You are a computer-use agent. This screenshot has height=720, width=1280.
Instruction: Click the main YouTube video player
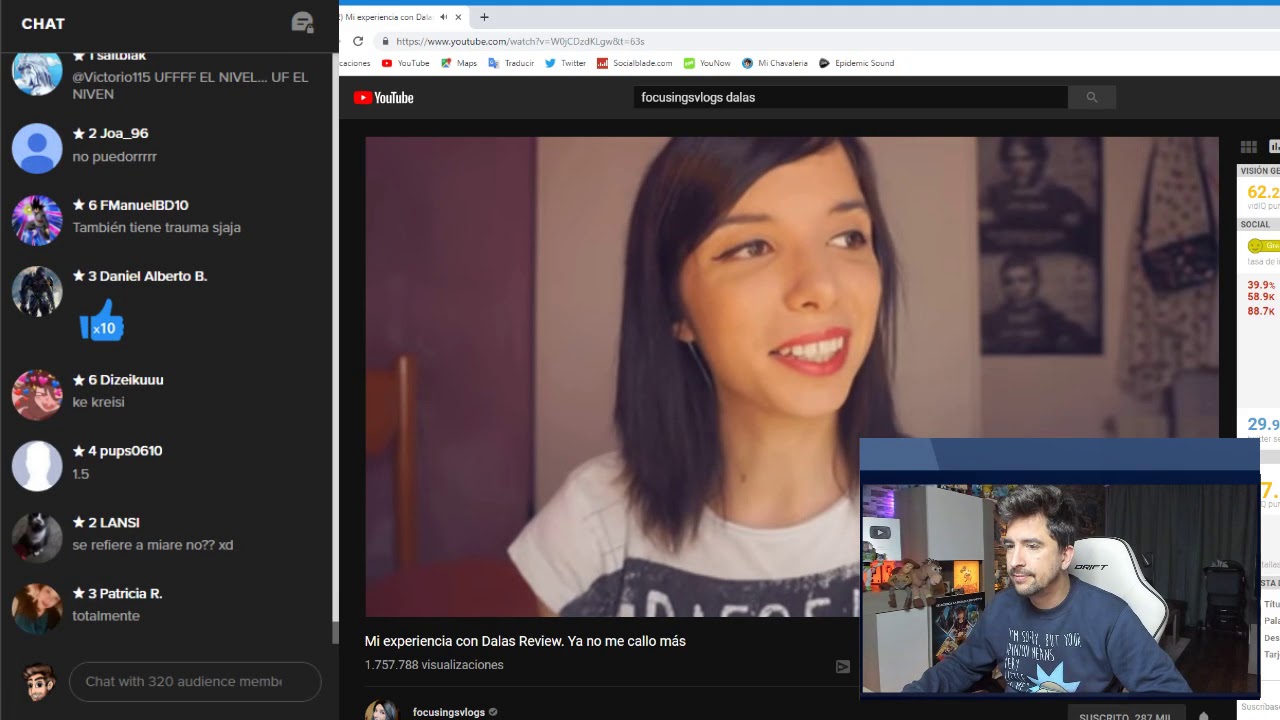(x=791, y=376)
